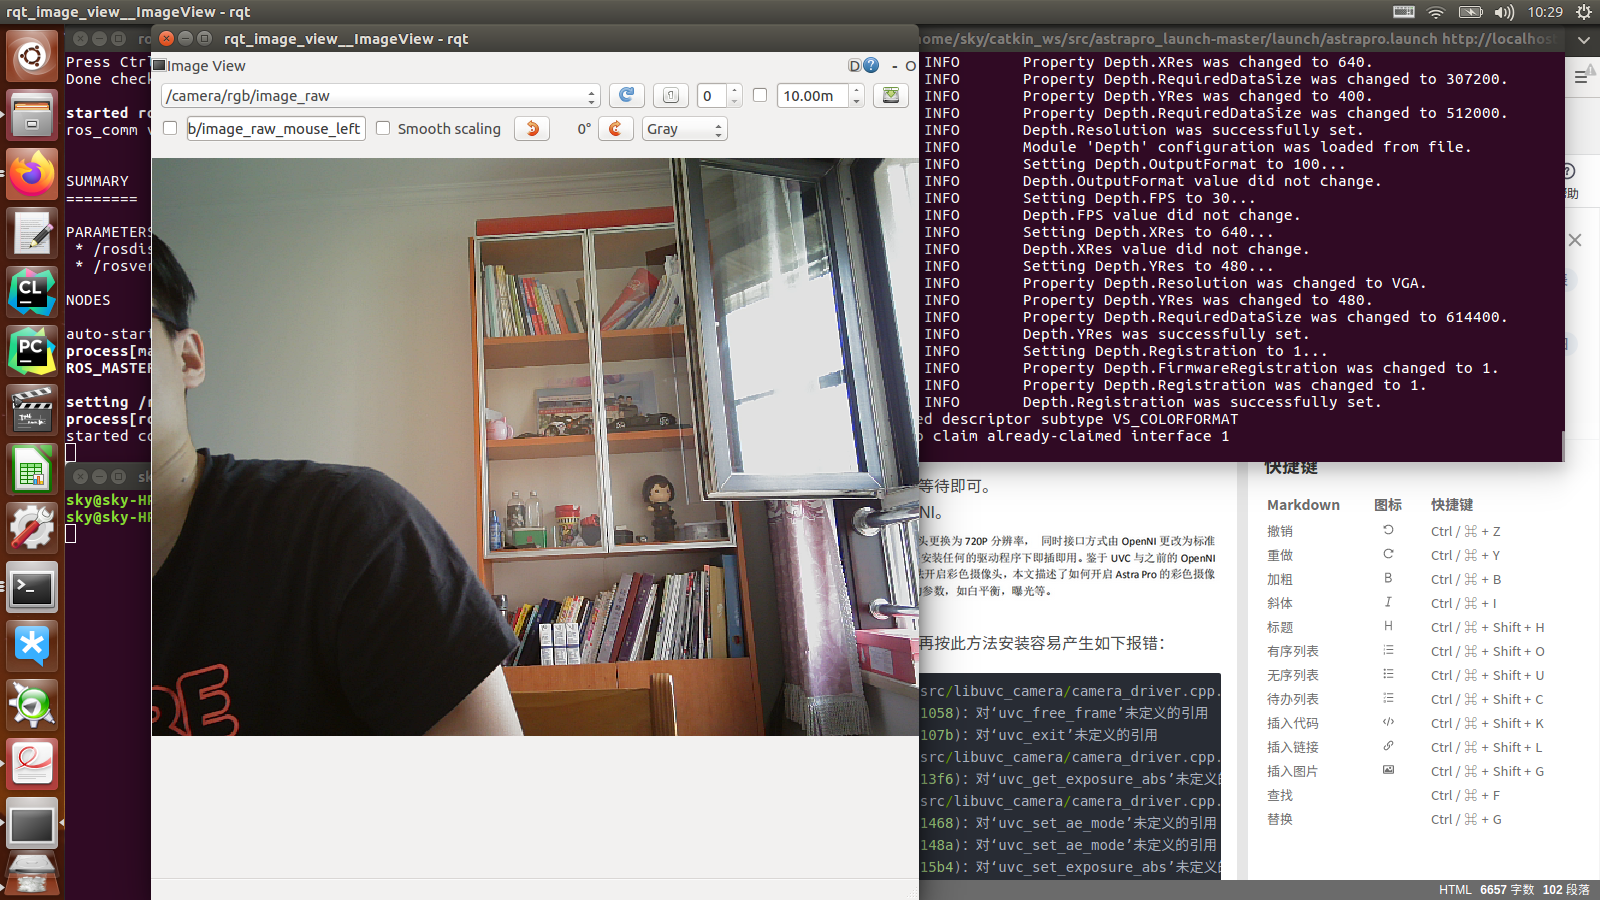Click the keyboard input indicator

point(1404,12)
